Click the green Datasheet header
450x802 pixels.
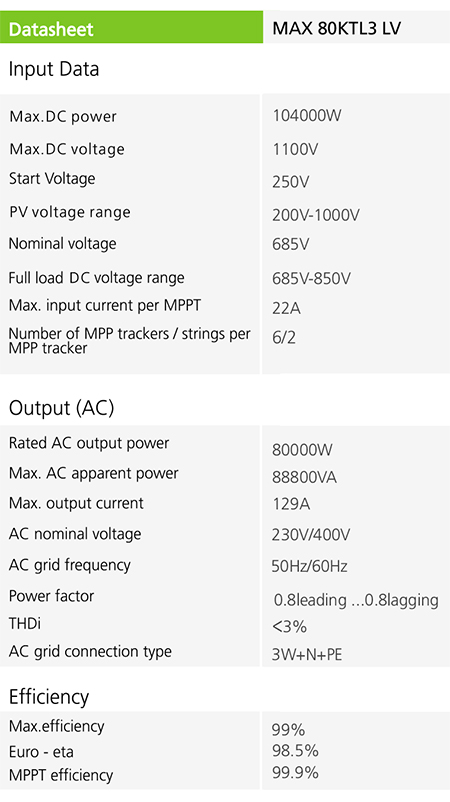(x=131, y=28)
